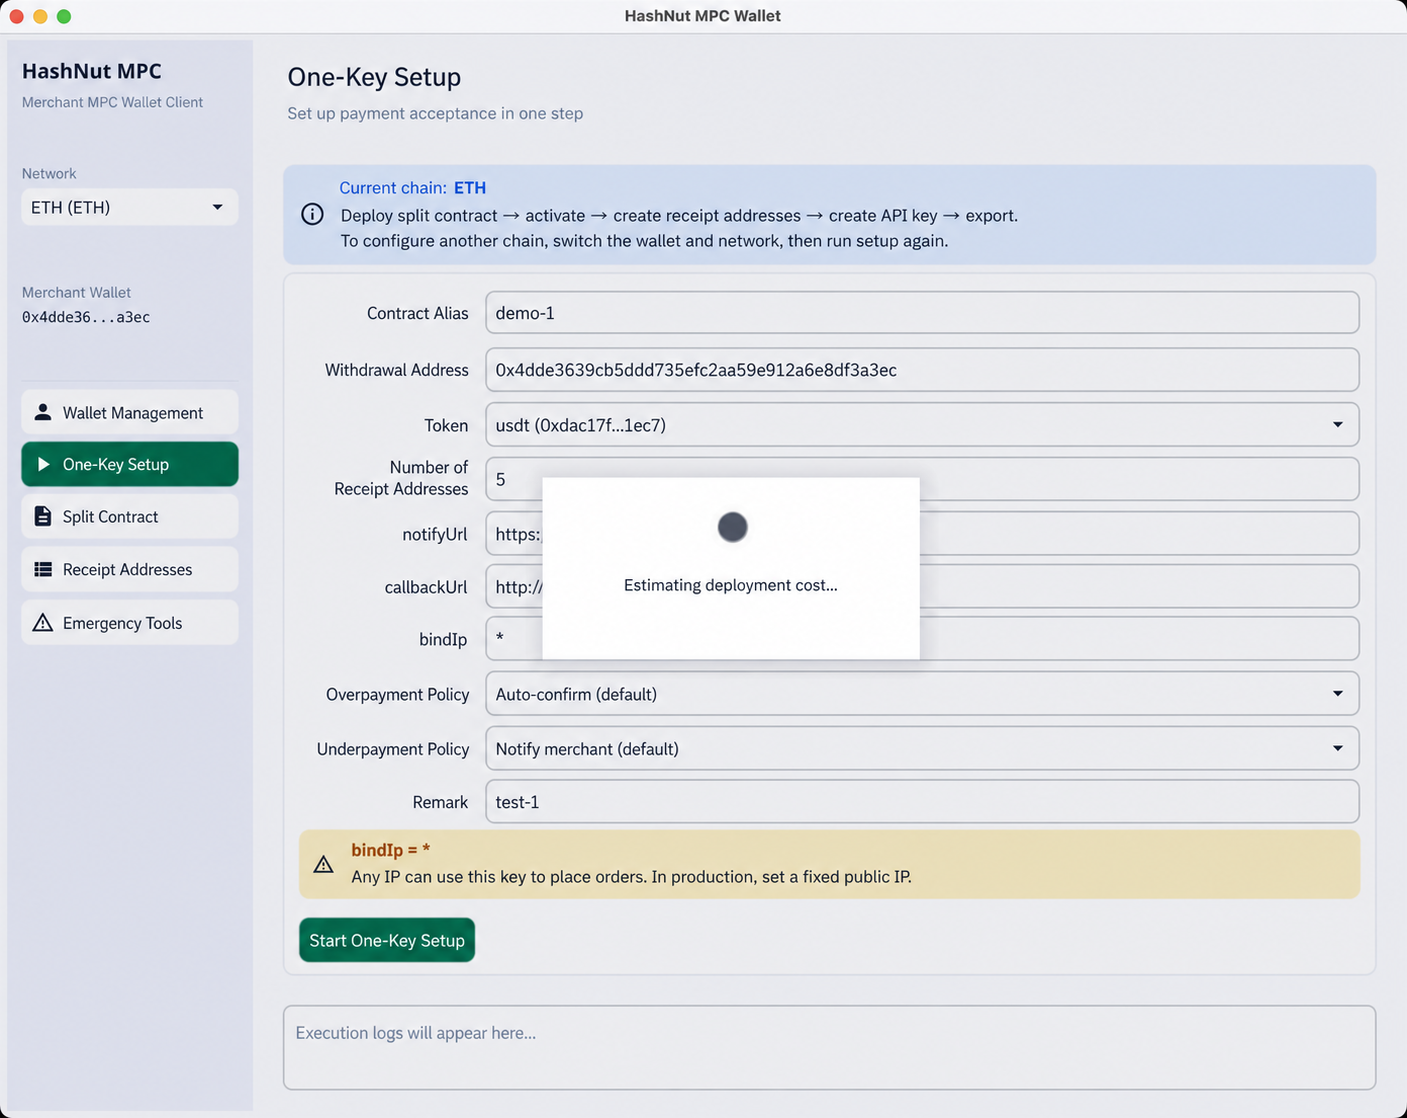Click the macOS yellow minimize window button
Viewport: 1407px width, 1118px height.
point(40,16)
